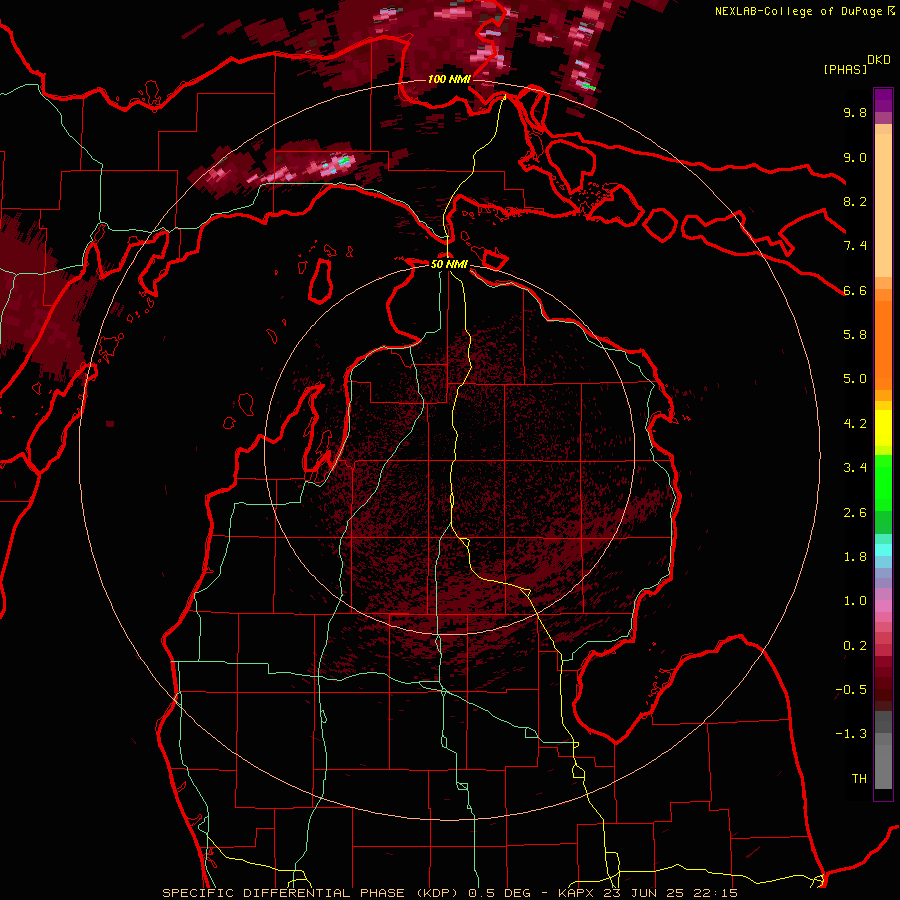Click the 23 JUN 25 22:15 timestamp
This screenshot has width=900, height=900.
pos(670,893)
